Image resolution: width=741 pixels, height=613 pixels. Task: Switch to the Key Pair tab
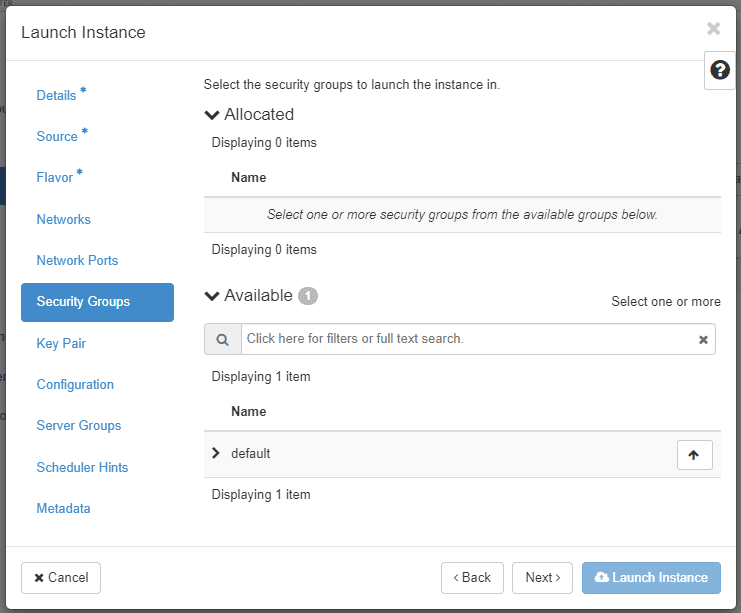61,343
